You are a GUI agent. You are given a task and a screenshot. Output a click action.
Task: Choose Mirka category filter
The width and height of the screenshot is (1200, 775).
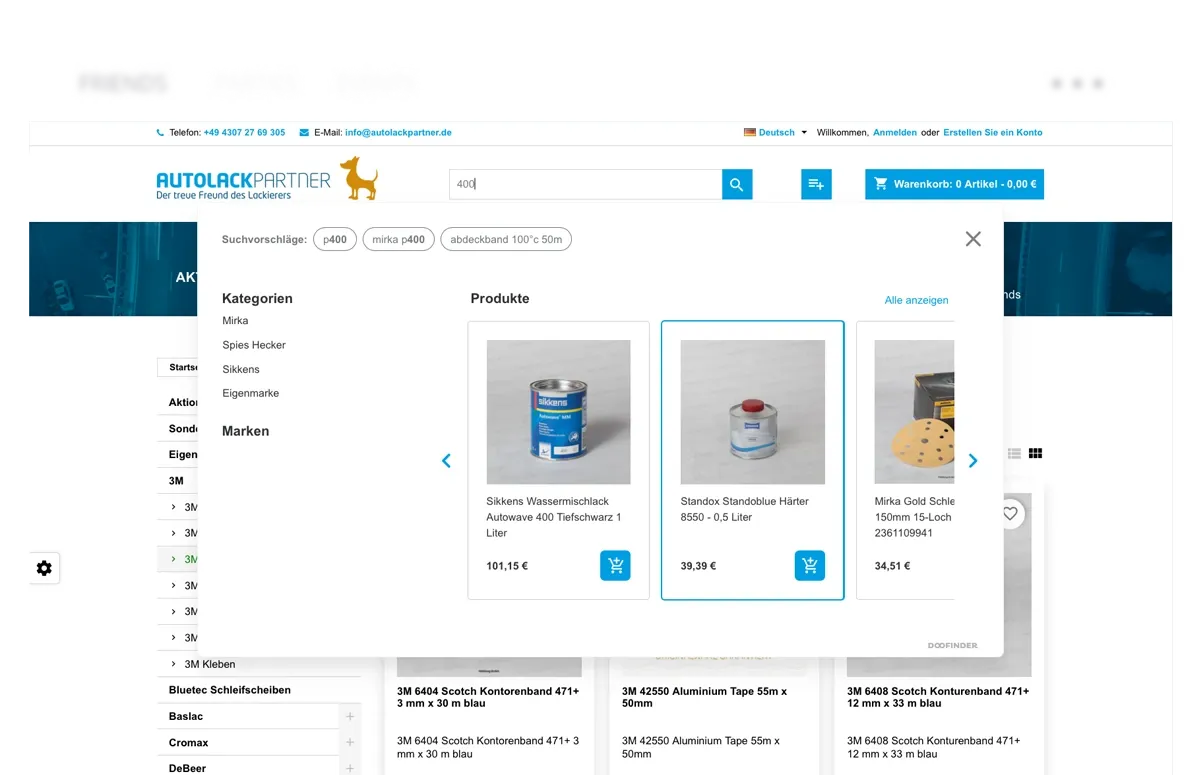pos(235,321)
